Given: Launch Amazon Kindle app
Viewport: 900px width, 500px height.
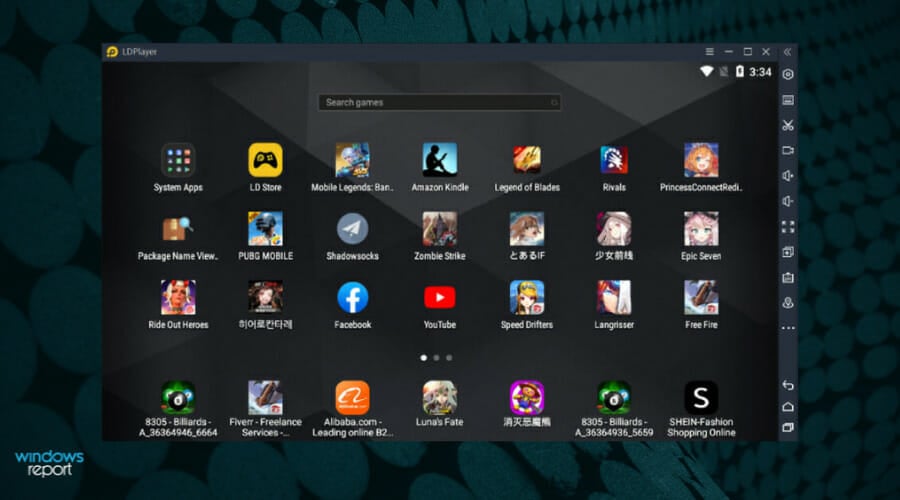Looking at the screenshot, I should (x=440, y=160).
